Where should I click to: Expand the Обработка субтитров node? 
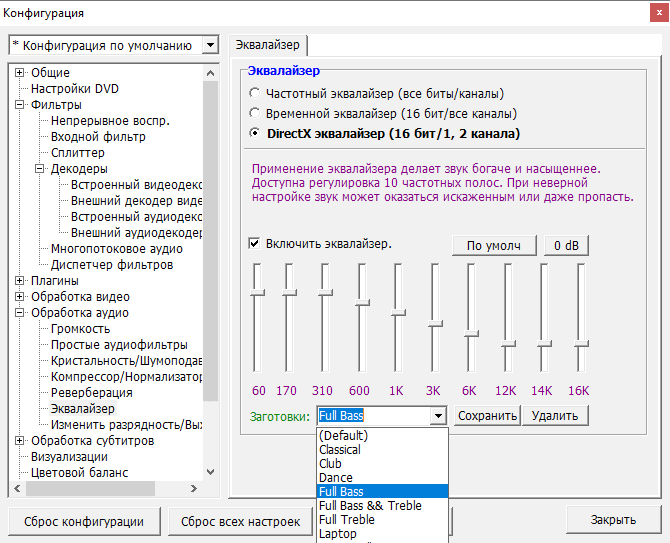pos(19,440)
